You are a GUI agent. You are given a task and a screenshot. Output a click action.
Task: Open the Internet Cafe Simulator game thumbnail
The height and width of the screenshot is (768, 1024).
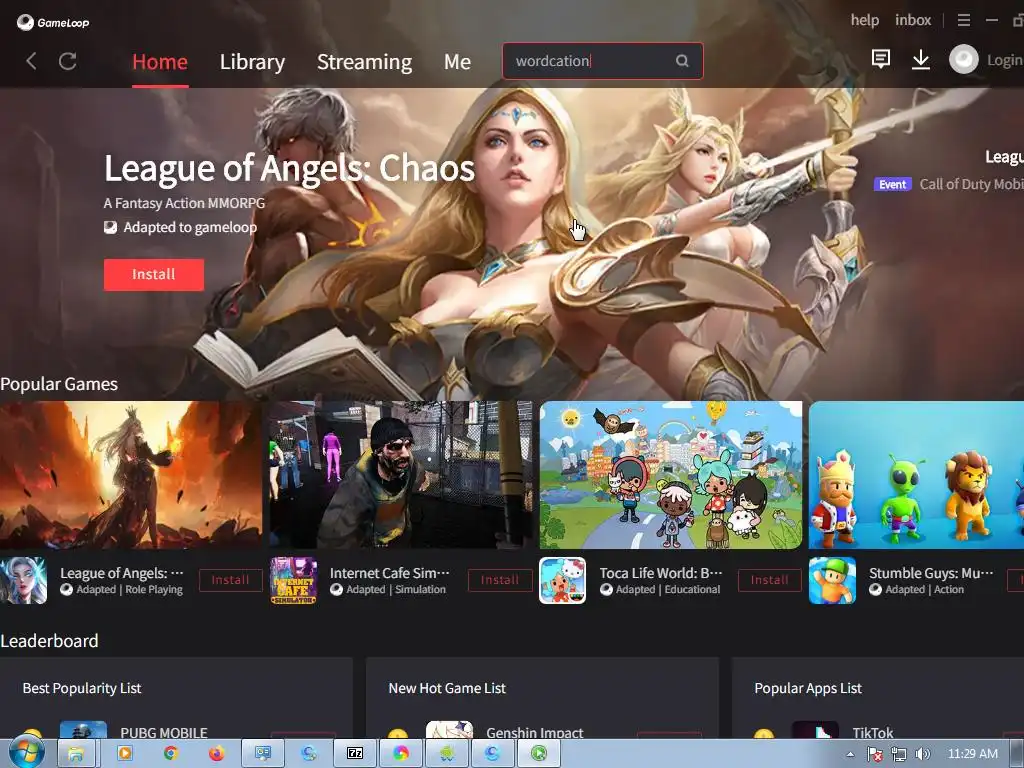[401, 475]
